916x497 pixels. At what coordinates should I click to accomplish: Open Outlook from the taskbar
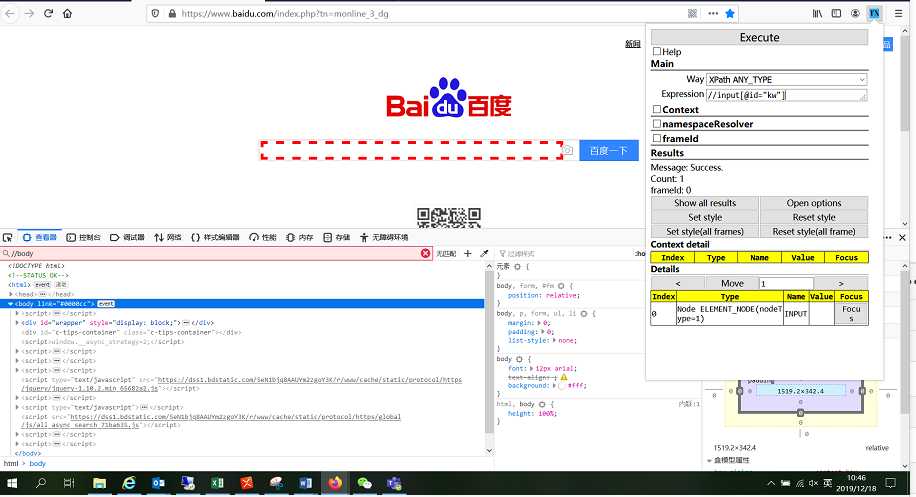[x=158, y=483]
